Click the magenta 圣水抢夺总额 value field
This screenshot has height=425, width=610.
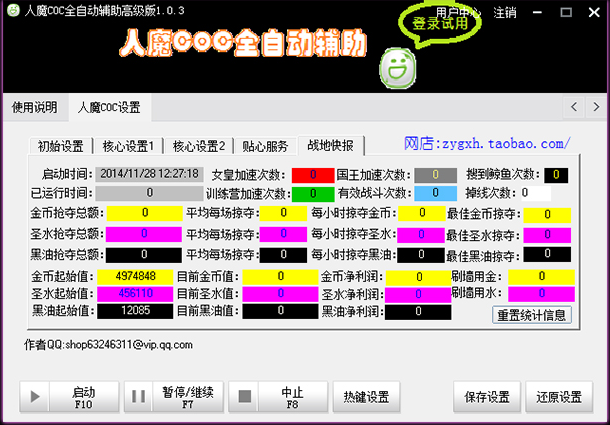[144, 234]
